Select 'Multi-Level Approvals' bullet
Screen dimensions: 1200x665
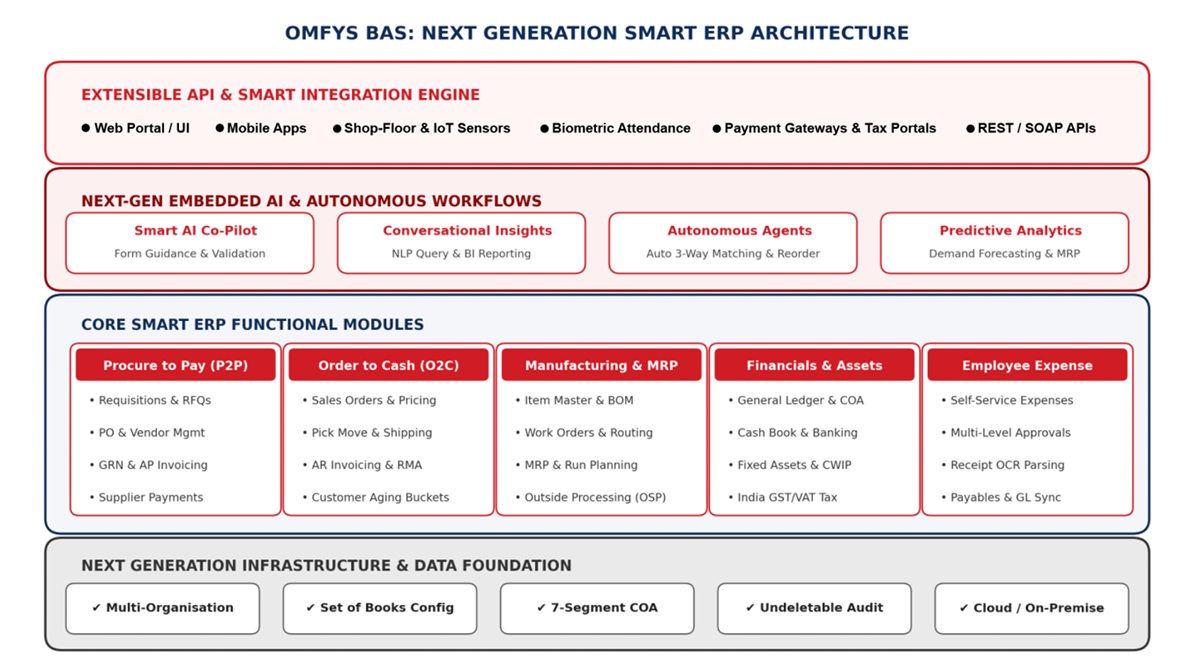point(1006,433)
